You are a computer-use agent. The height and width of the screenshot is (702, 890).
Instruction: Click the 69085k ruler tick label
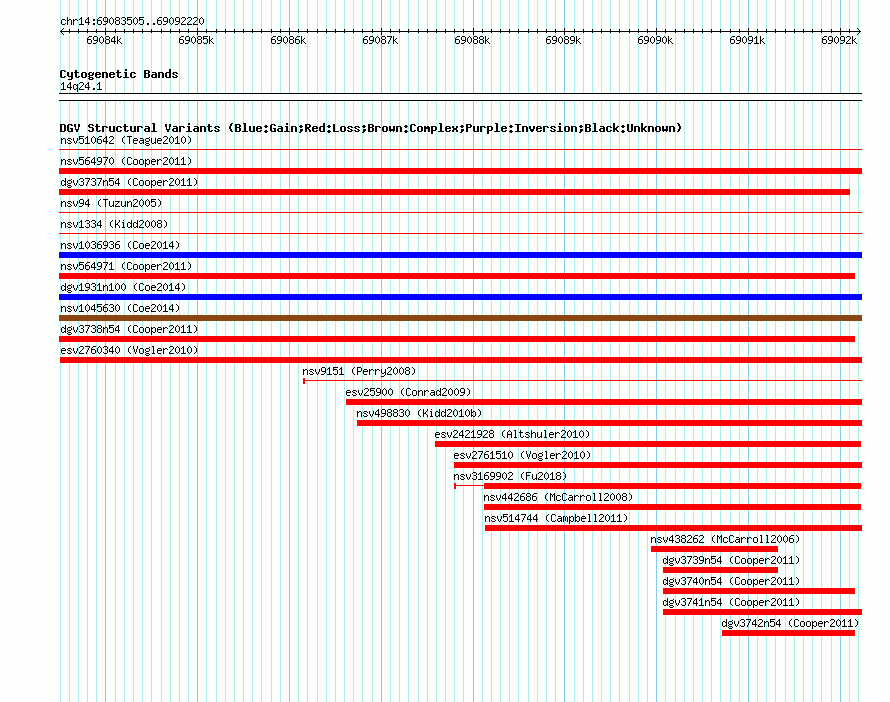(x=196, y=40)
